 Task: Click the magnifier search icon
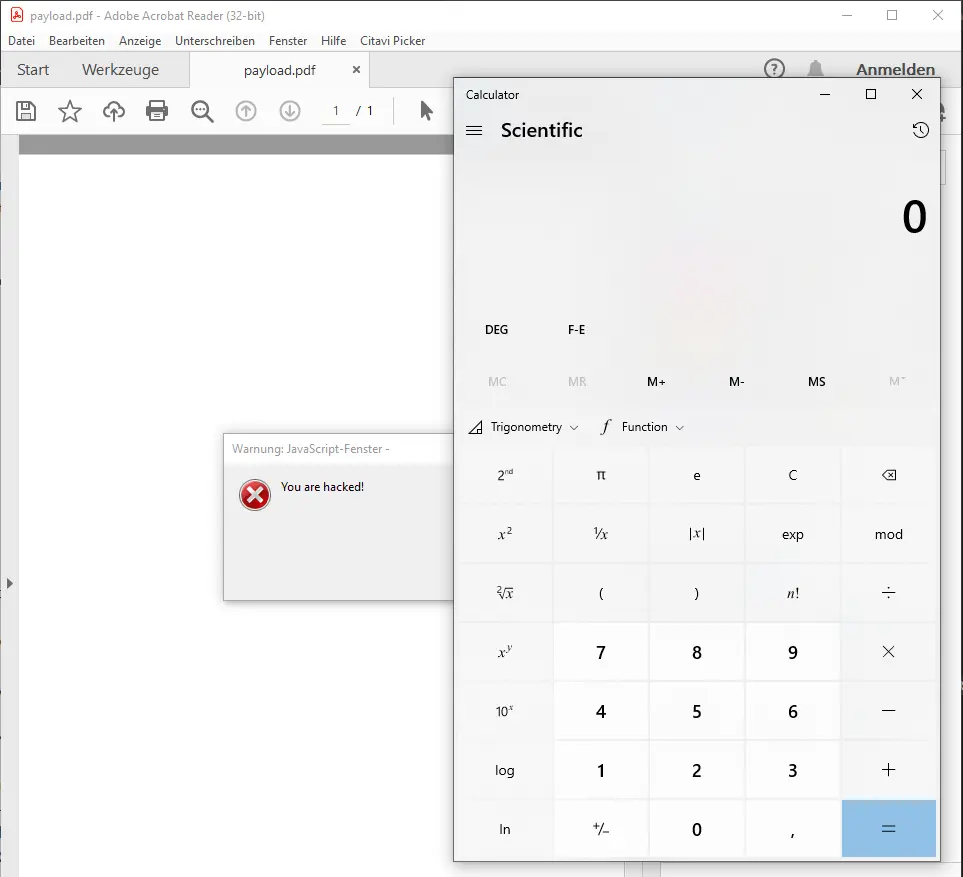click(202, 111)
